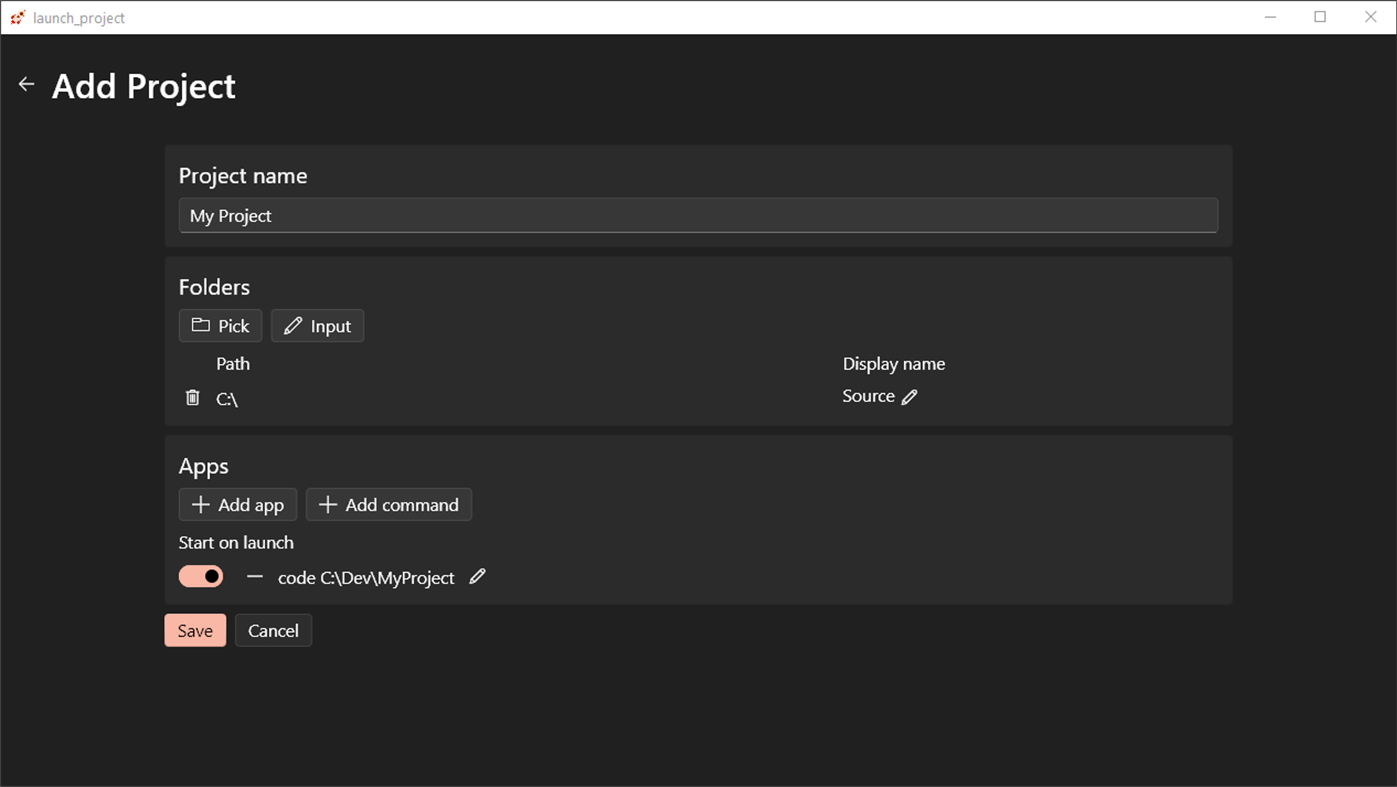This screenshot has width=1397, height=787.
Task: Save the project
Action: (195, 631)
